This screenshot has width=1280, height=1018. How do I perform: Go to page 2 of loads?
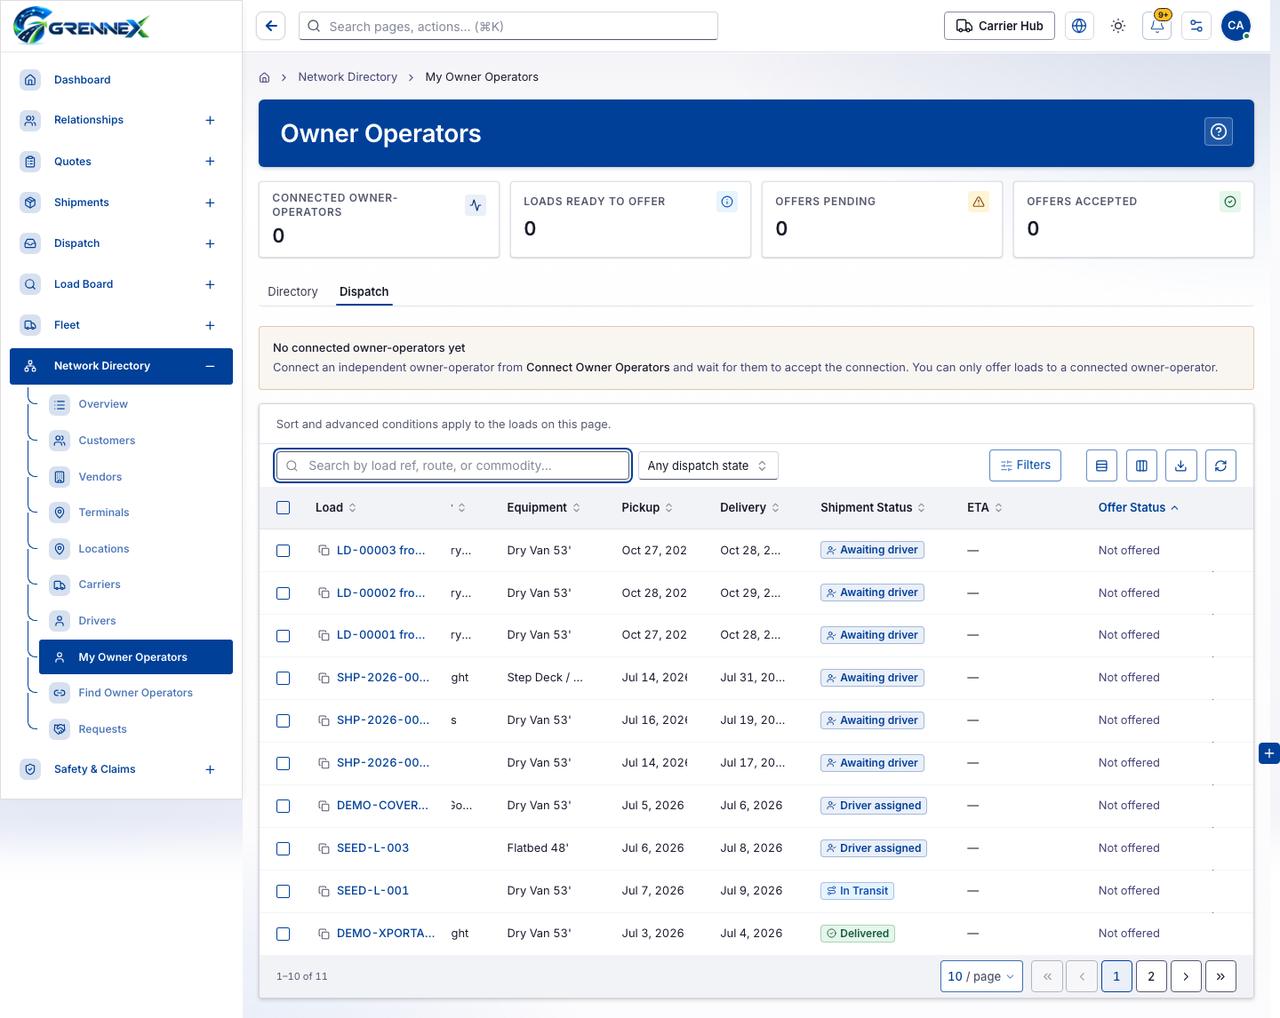pos(1151,976)
